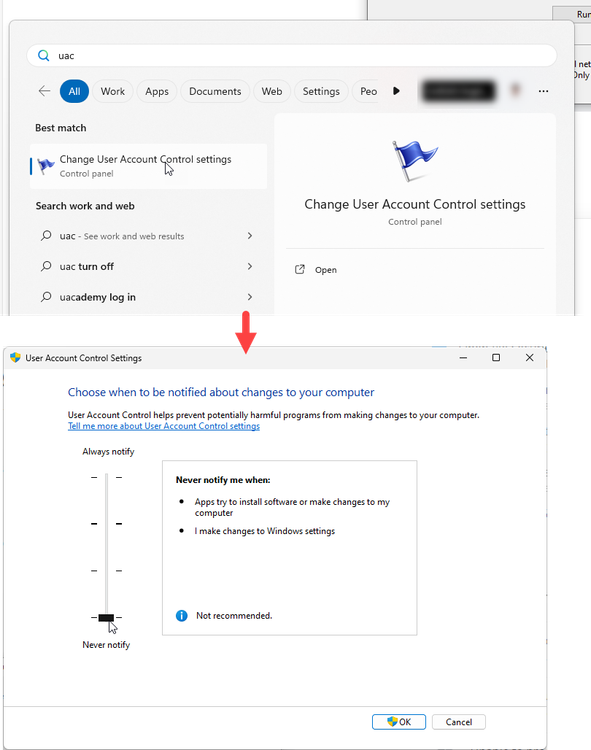Click the magnifier icon beside uac turn off
The width and height of the screenshot is (591, 750).
[46, 266]
